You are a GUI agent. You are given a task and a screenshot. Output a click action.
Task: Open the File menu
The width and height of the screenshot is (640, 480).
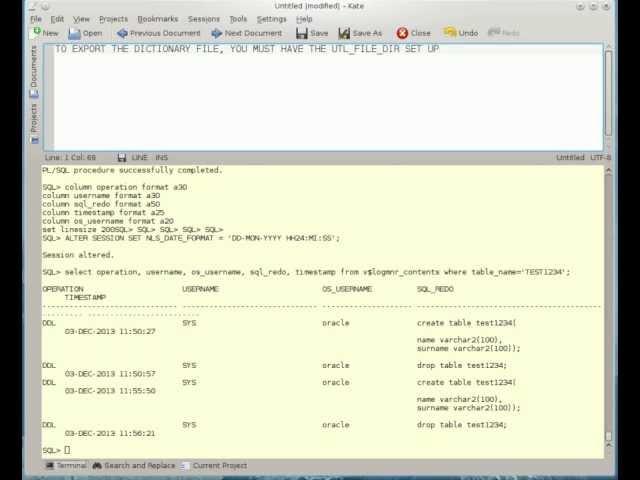click(x=36, y=19)
